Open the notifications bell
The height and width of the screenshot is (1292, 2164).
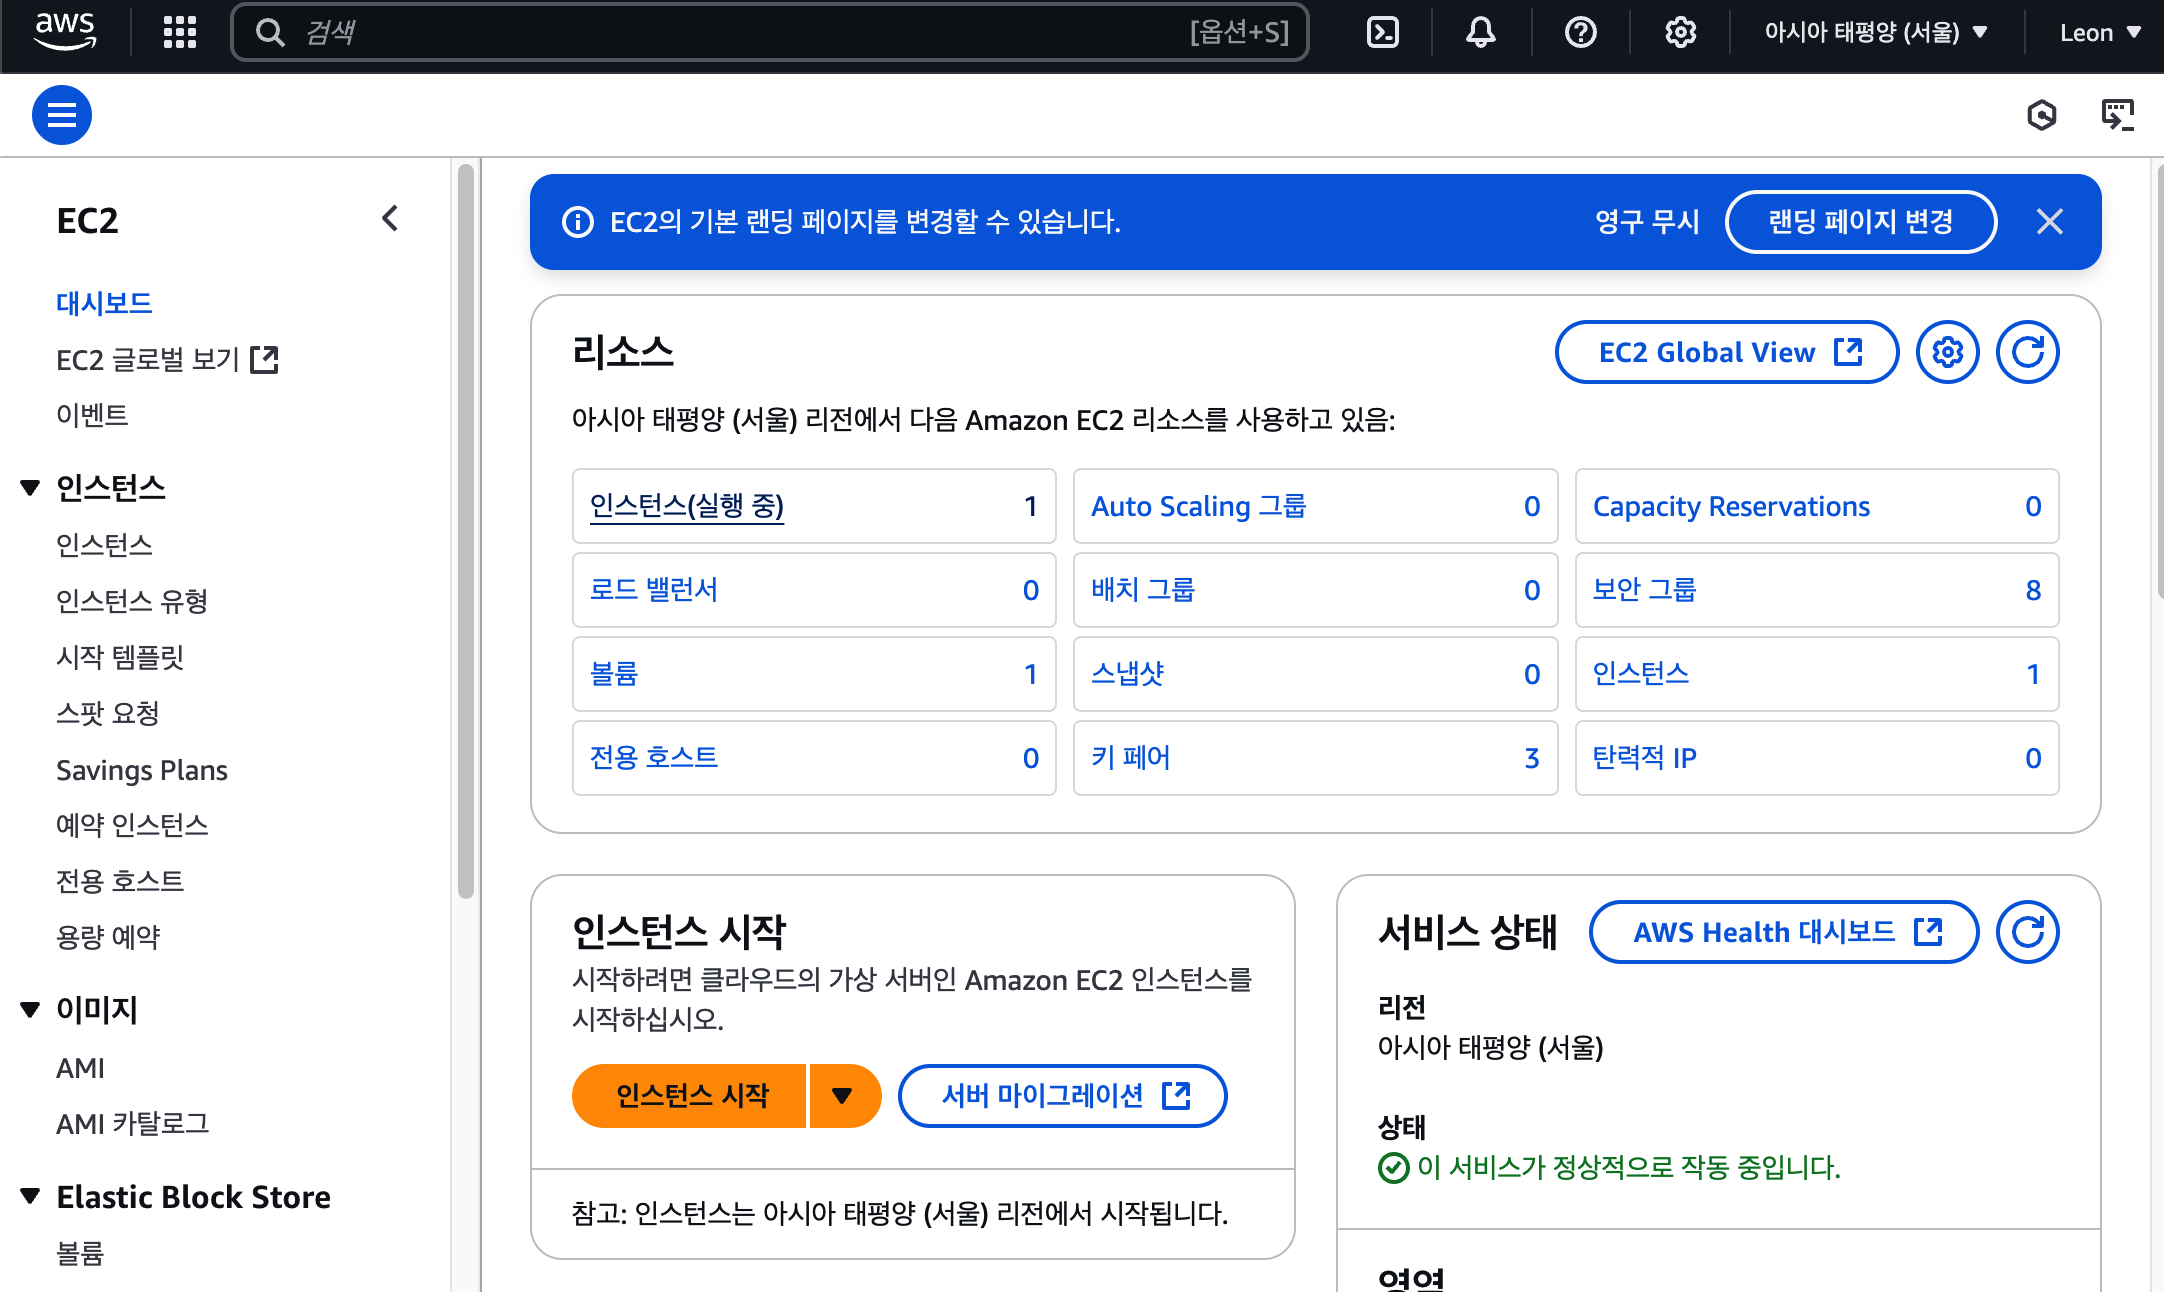point(1480,33)
